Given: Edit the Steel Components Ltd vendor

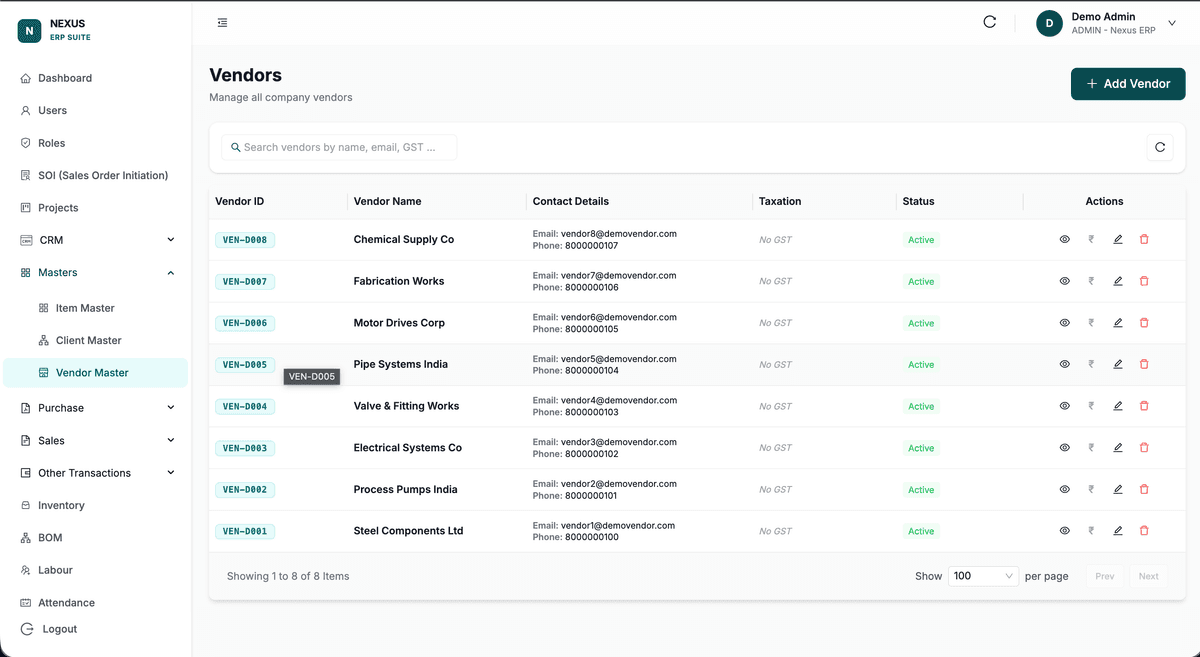Looking at the screenshot, I should (x=1118, y=531).
